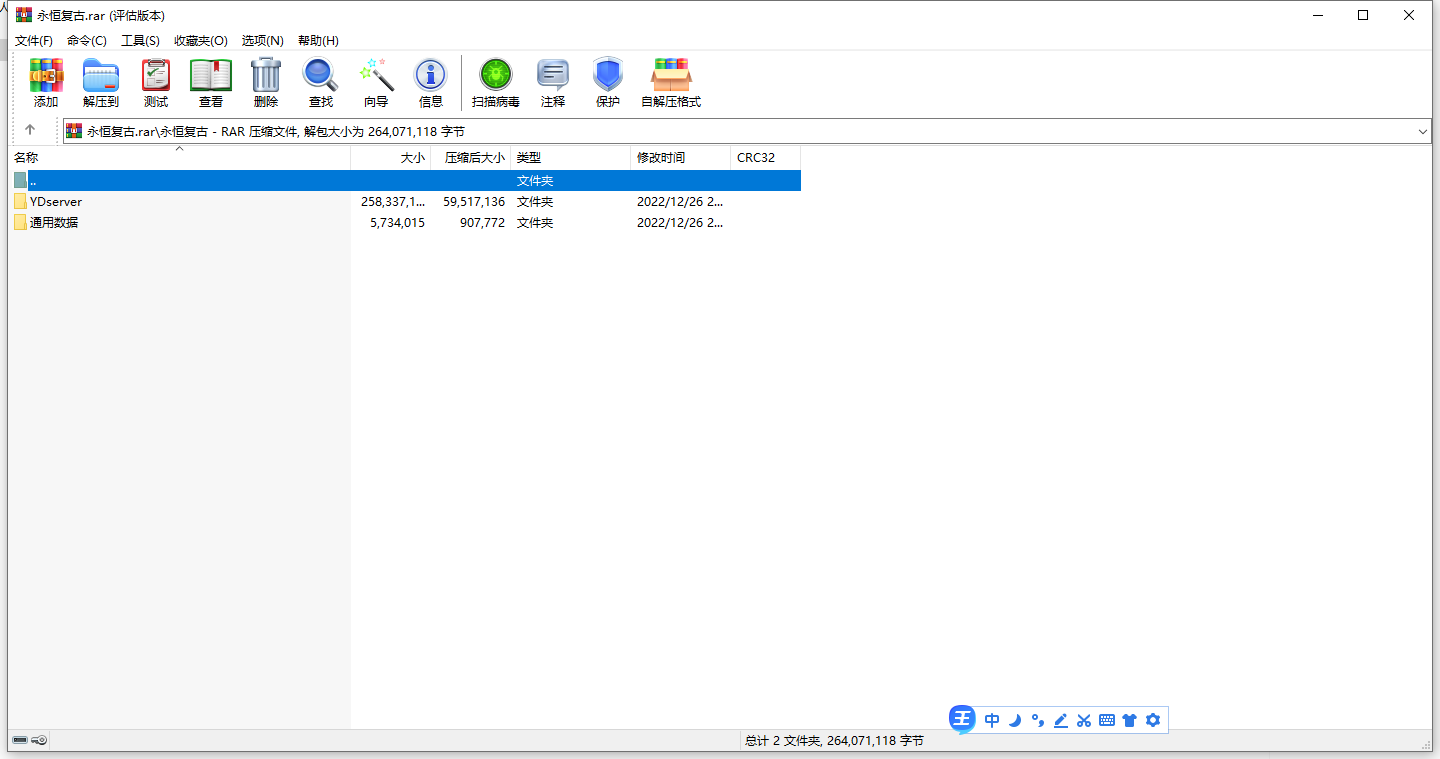Viewport: 1440px width, 759px height.
Task: Launch the 向导 (Wizard) wand icon
Action: 376,76
